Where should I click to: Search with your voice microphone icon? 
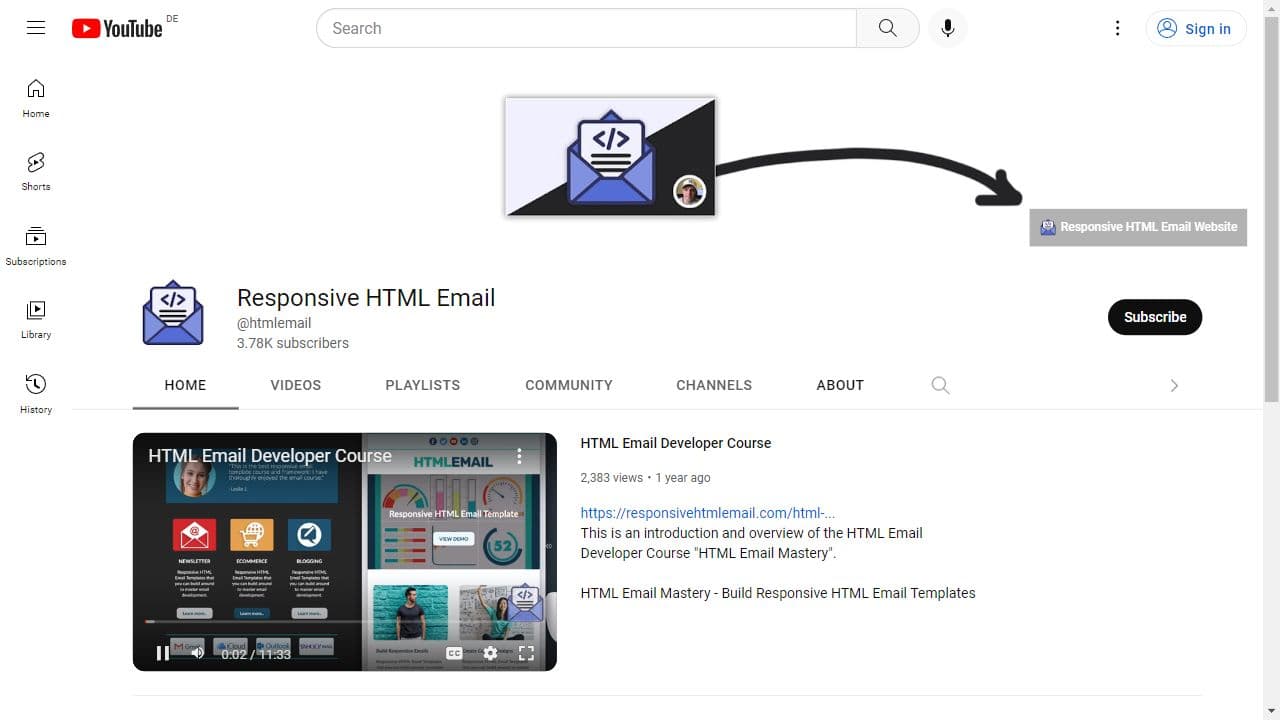[x=948, y=28]
